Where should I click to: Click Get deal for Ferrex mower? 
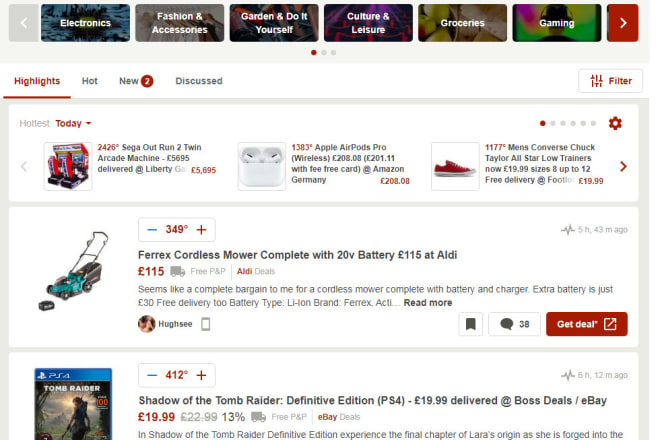point(587,324)
